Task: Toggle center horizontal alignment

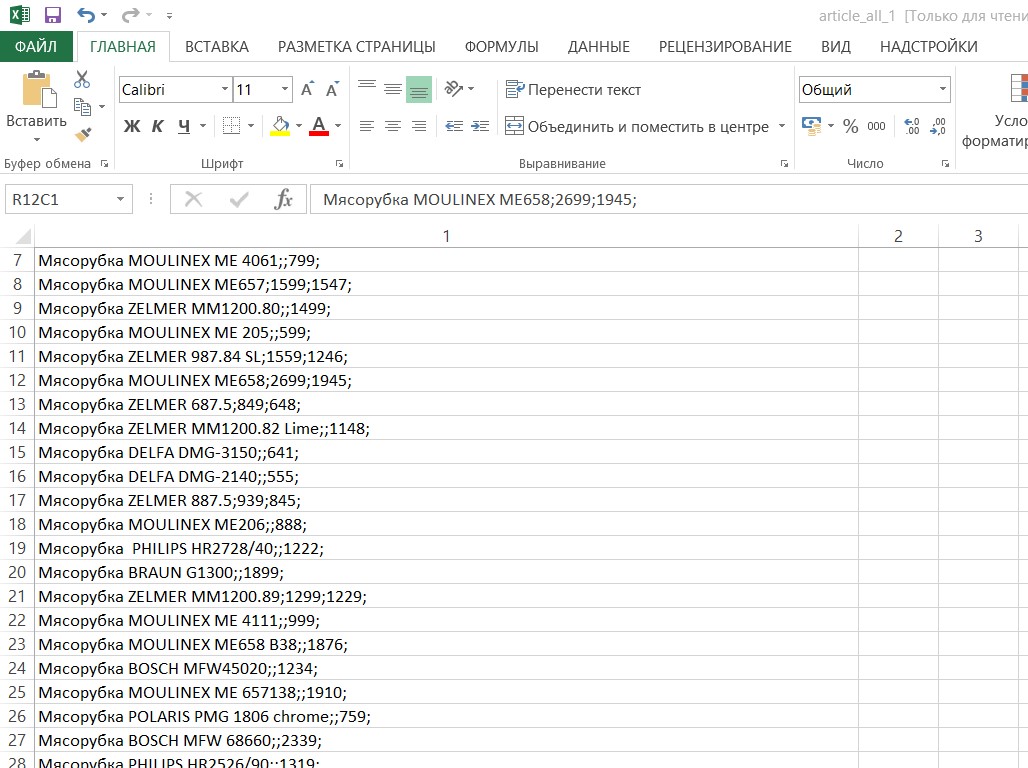Action: tap(393, 126)
